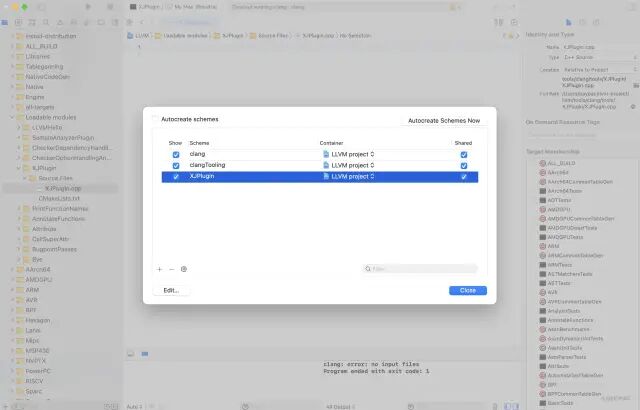640x410 pixels.
Task: Open Source Control navigator in Xcode sidebar
Action: (x=18, y=22)
